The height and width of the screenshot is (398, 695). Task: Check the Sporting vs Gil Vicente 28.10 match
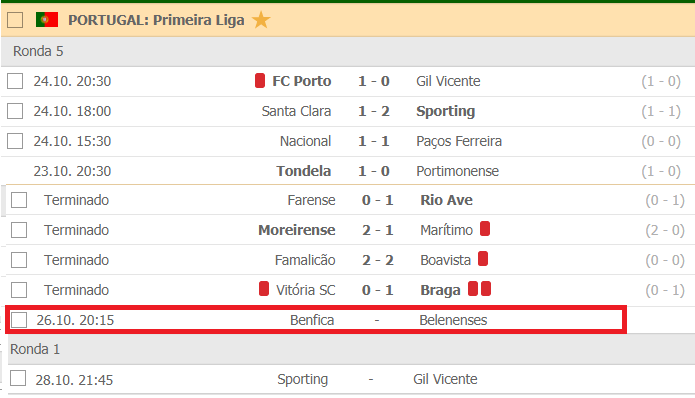[x=18, y=379]
